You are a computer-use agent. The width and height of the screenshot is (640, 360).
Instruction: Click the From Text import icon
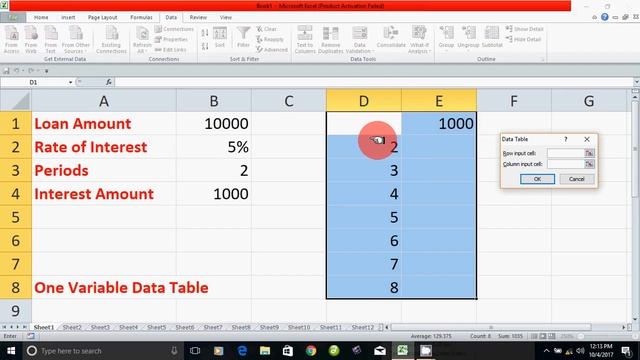click(51, 39)
